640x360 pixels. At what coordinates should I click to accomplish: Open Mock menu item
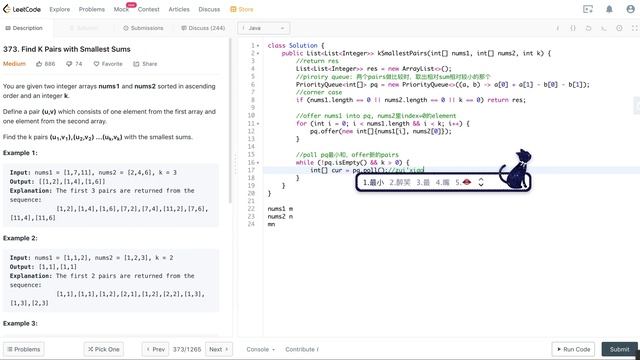tap(121, 9)
